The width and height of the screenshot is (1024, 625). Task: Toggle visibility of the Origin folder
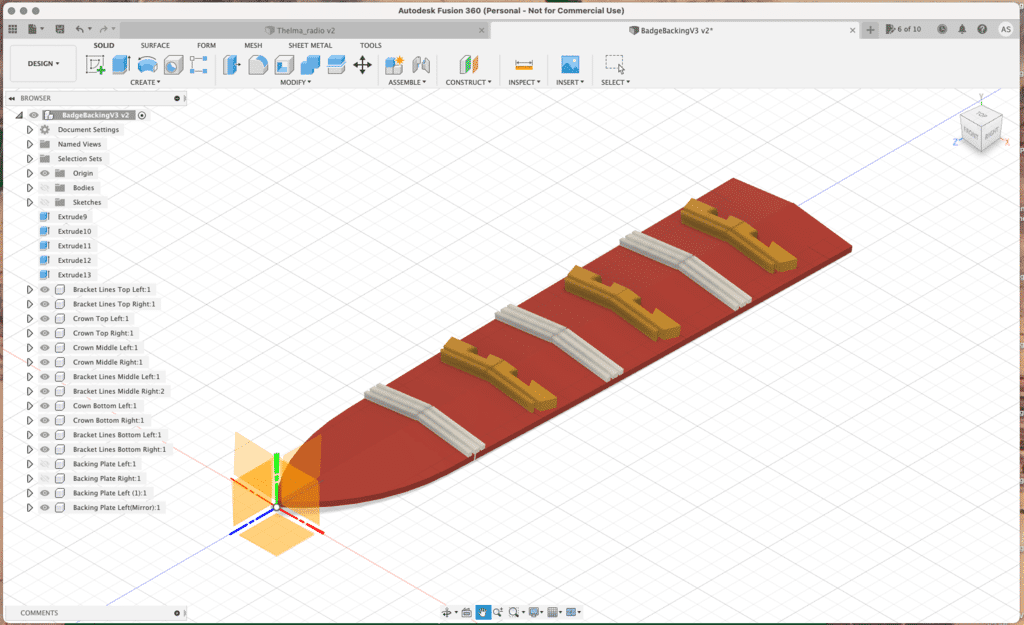point(45,173)
